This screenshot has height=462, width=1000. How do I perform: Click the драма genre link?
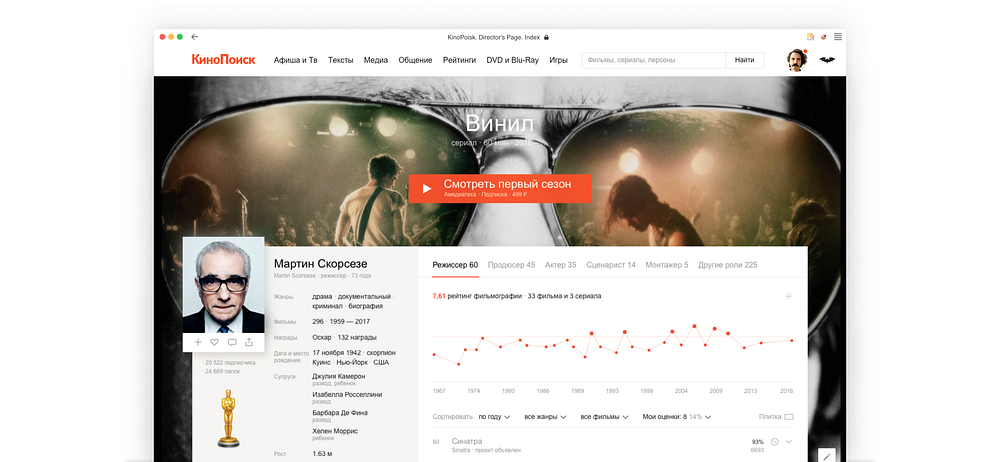[x=322, y=297]
